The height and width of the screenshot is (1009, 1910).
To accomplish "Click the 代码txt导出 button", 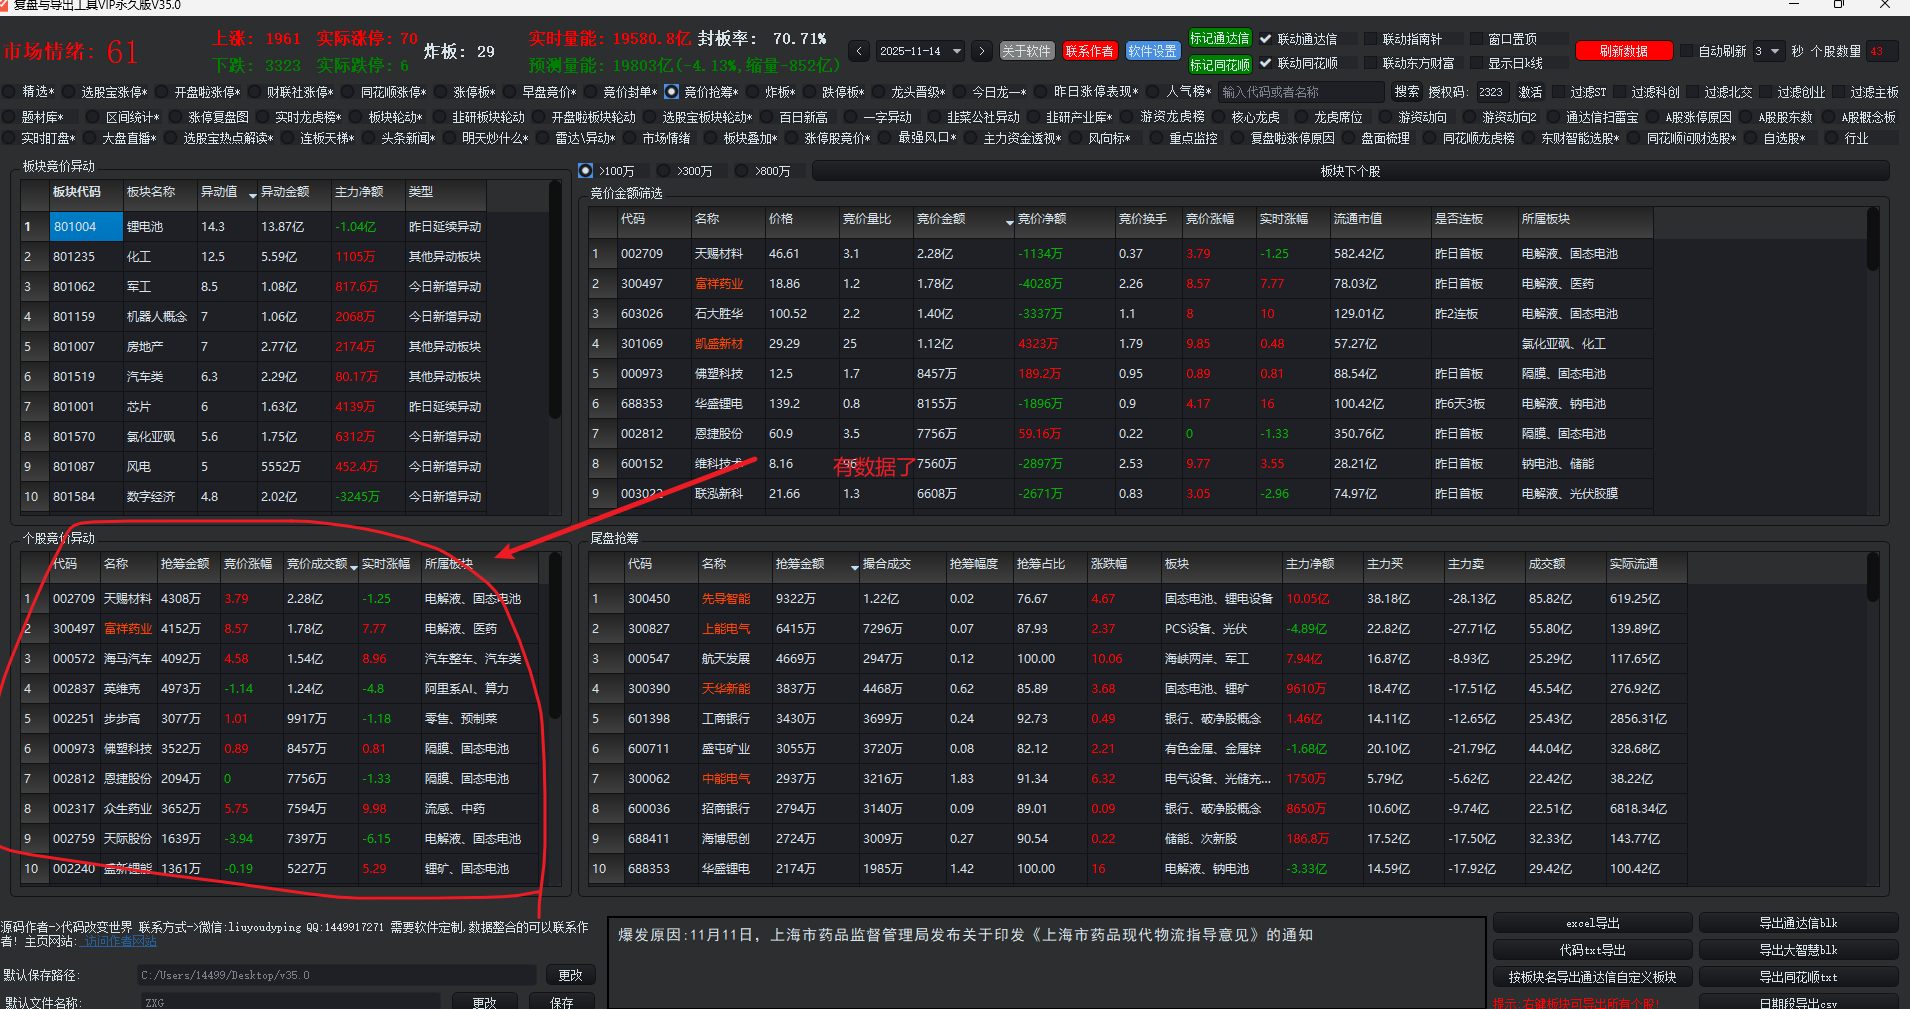I will (x=1592, y=950).
